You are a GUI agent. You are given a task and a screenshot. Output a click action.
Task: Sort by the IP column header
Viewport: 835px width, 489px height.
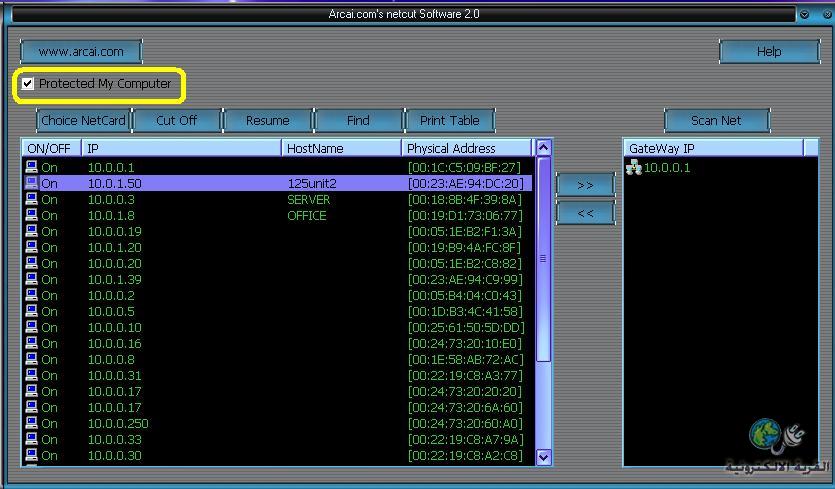tap(181, 148)
